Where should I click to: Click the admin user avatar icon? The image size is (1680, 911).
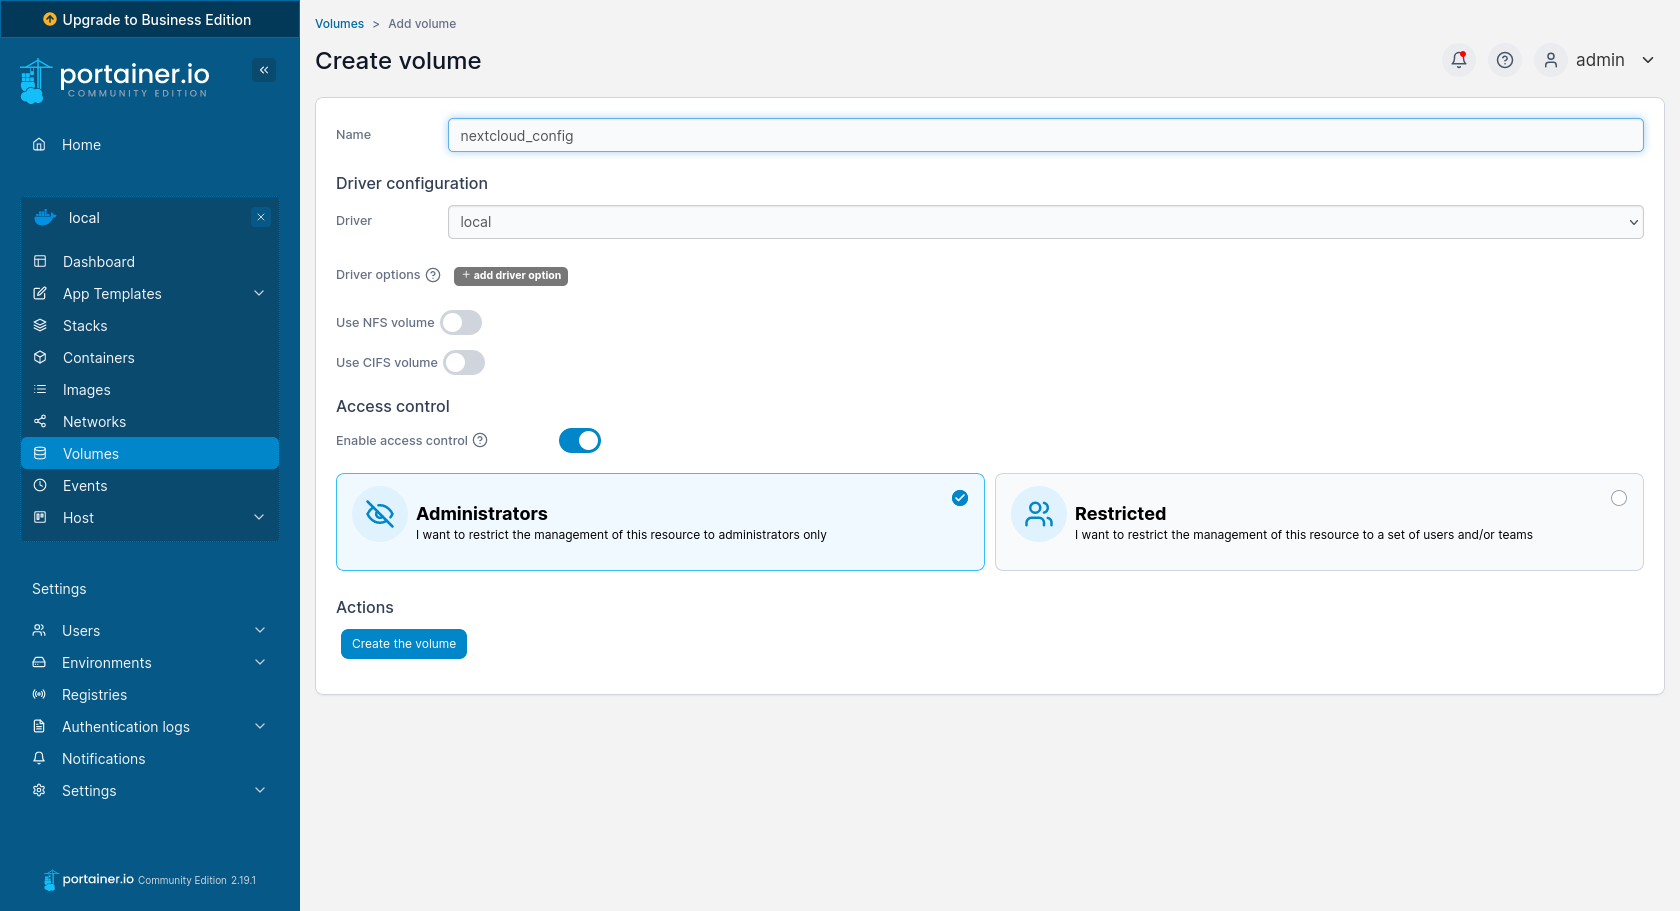[x=1550, y=60]
